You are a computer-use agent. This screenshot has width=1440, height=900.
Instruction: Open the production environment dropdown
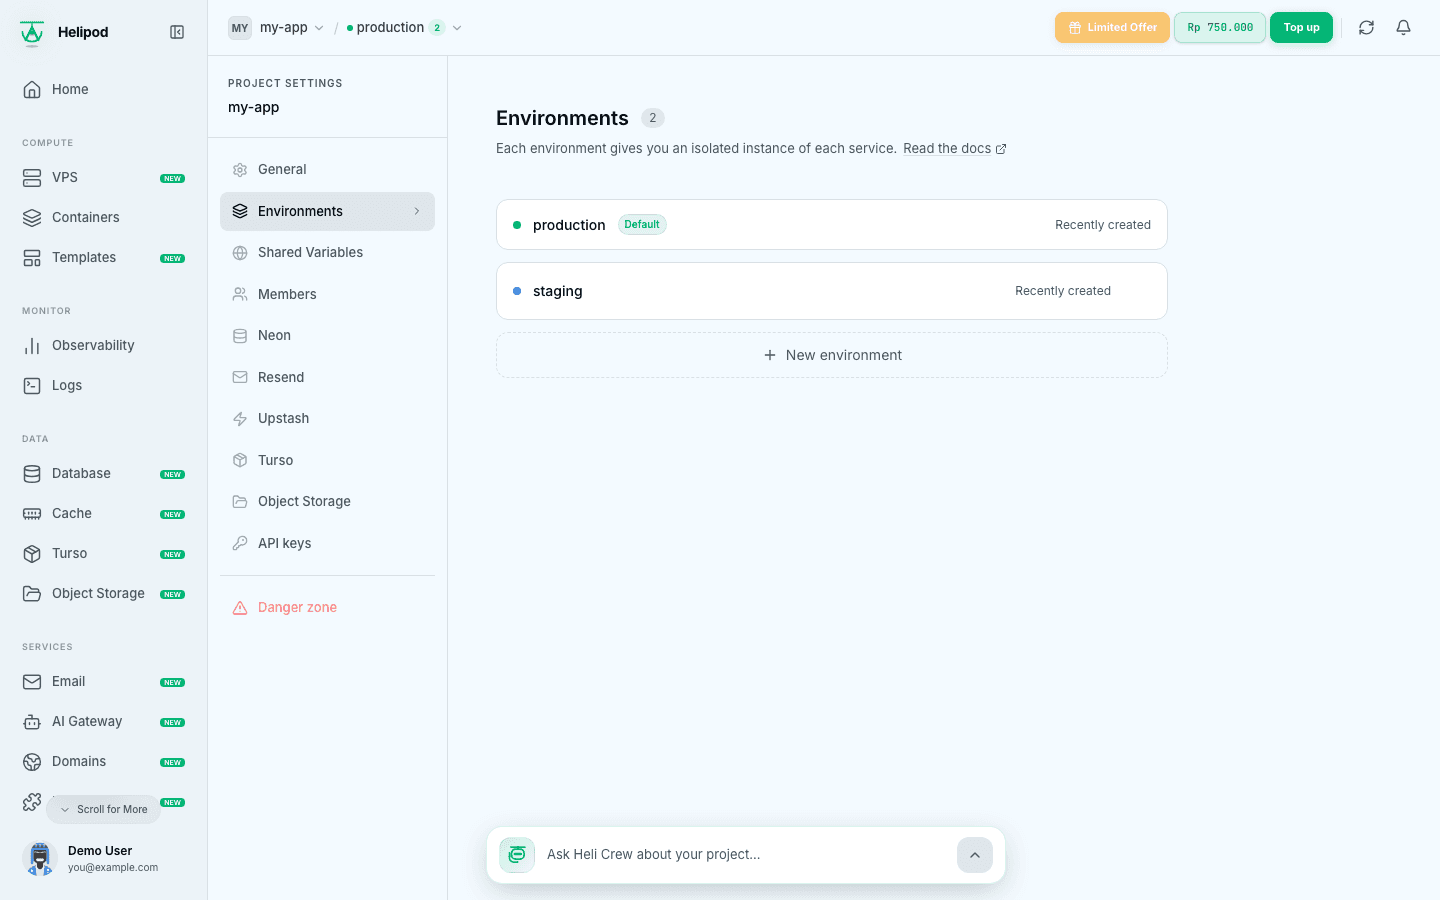[x=403, y=28]
